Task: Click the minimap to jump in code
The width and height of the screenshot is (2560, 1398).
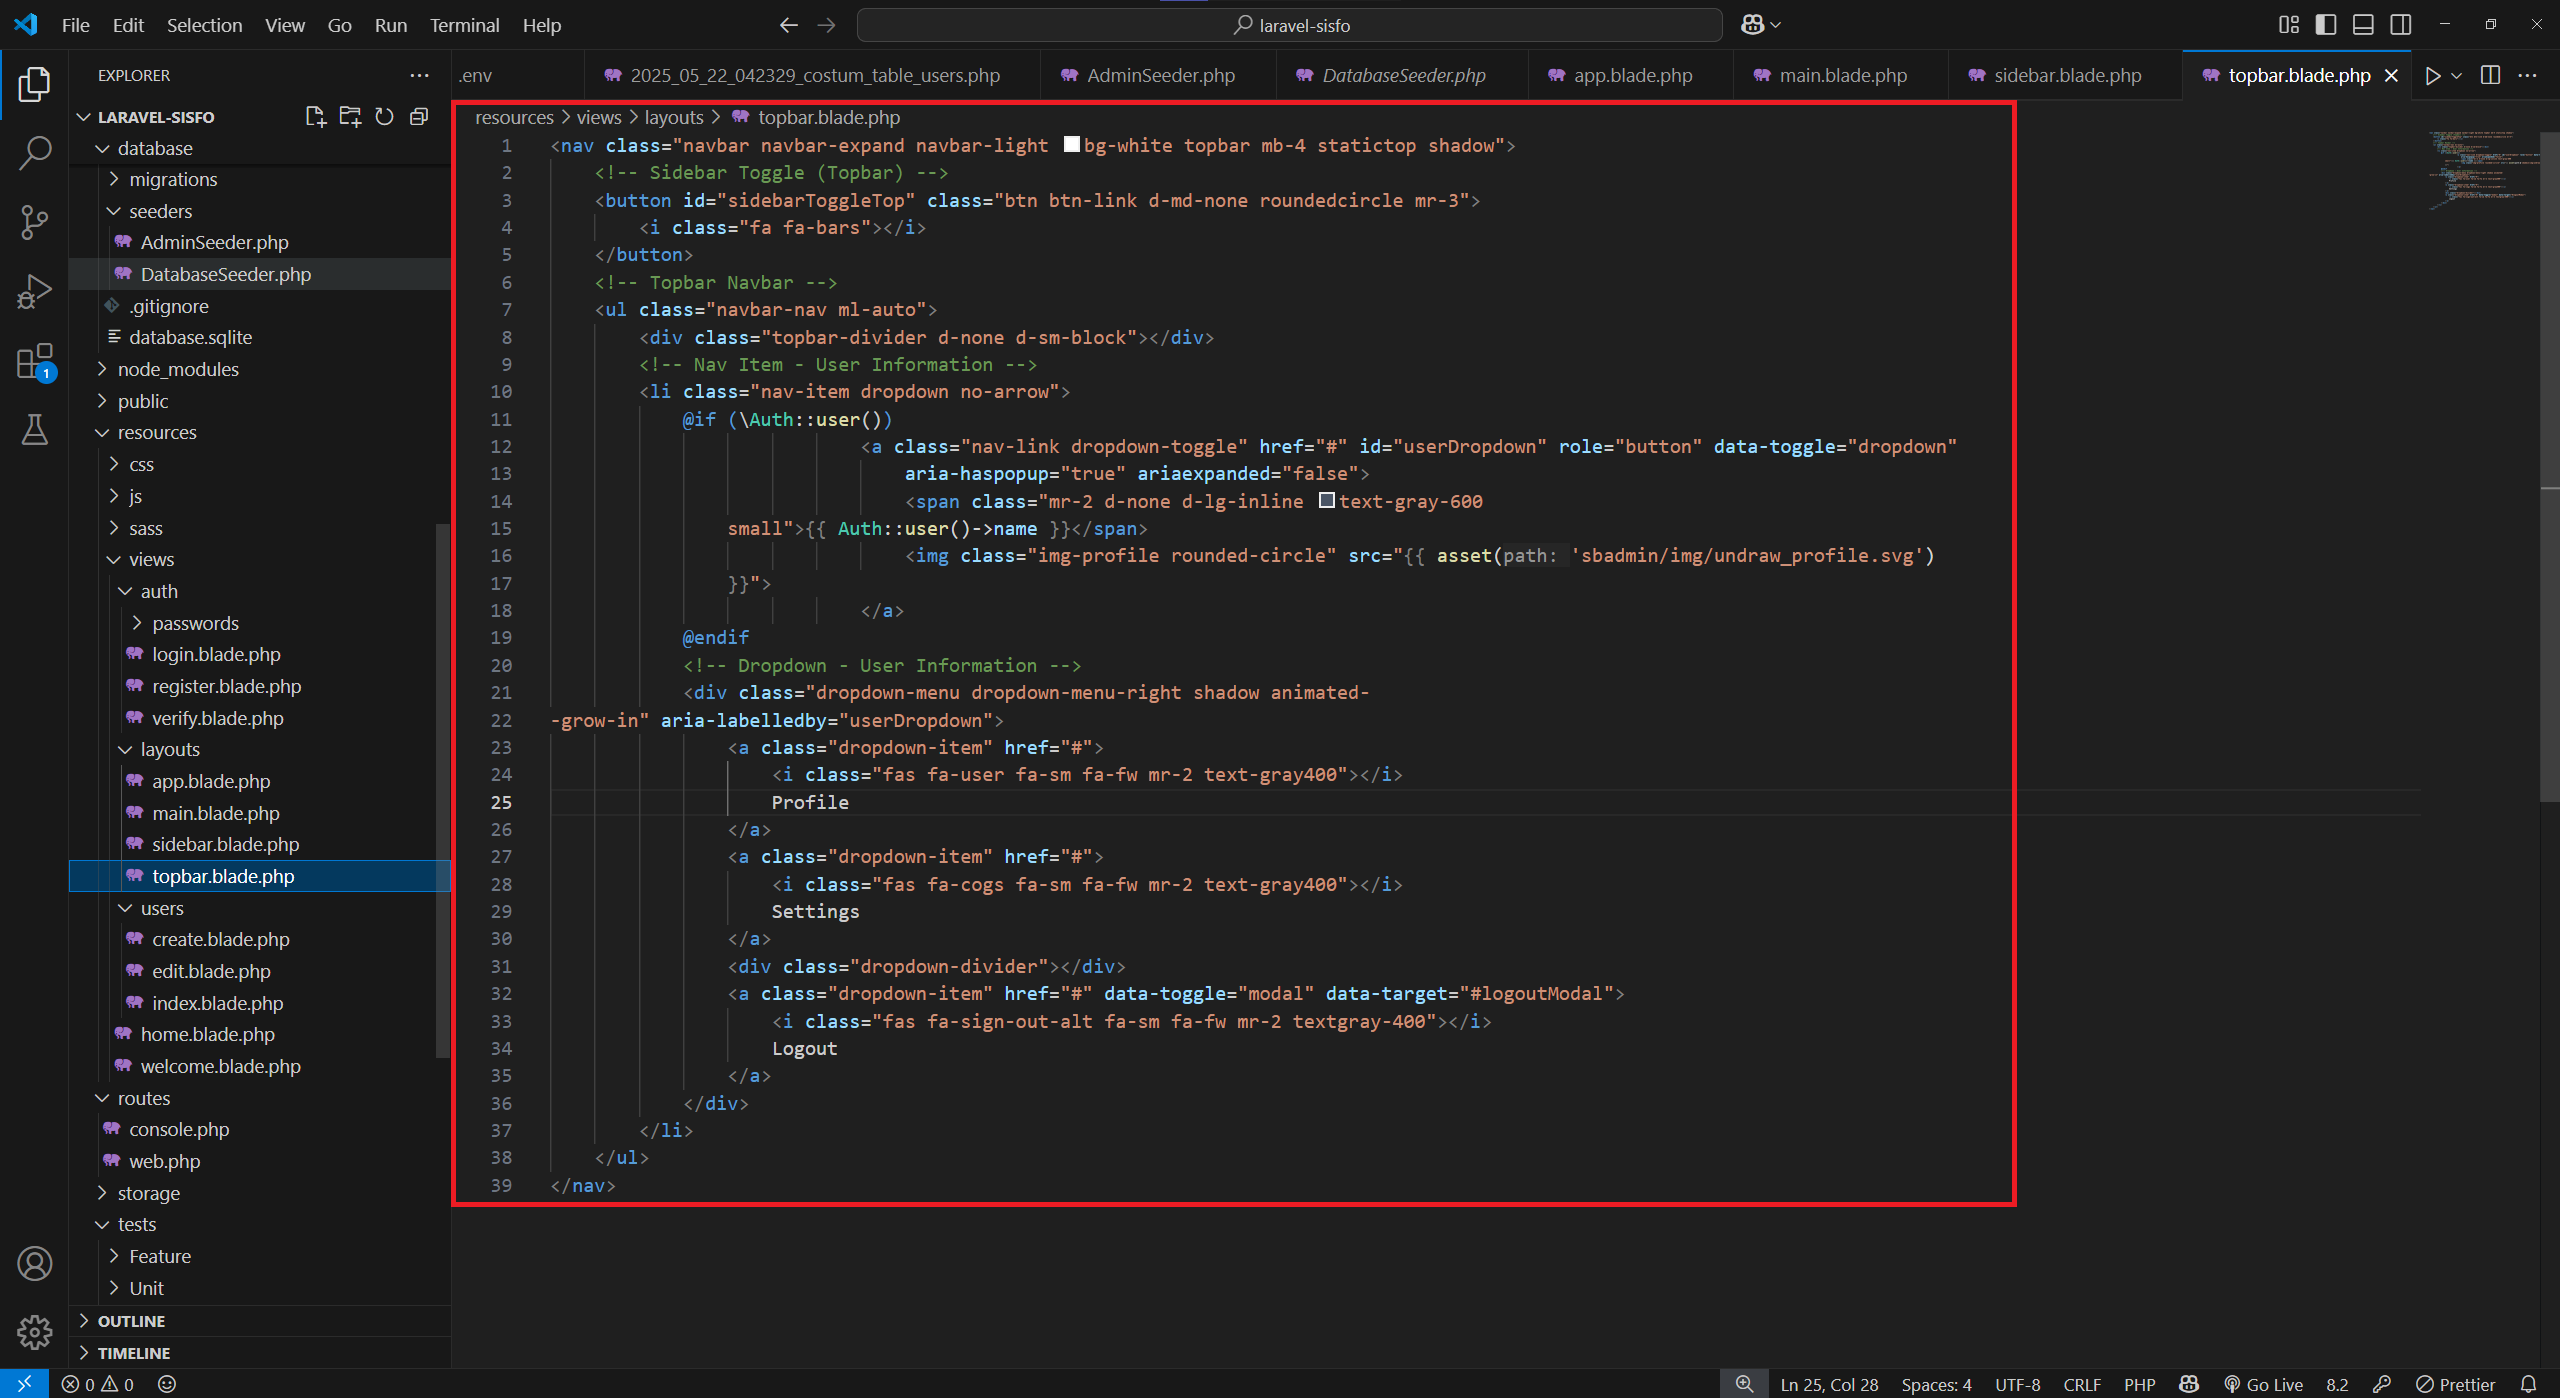Action: coord(2480,170)
